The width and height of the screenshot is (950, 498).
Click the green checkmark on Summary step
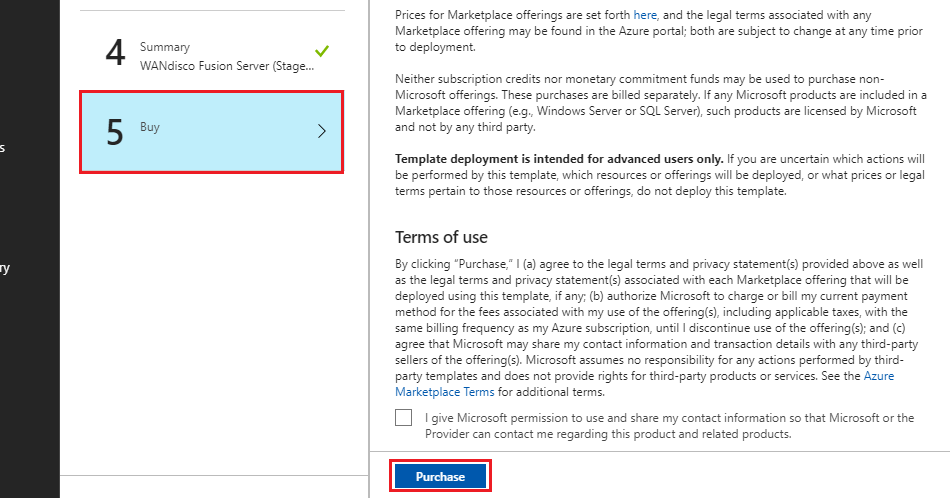click(322, 51)
